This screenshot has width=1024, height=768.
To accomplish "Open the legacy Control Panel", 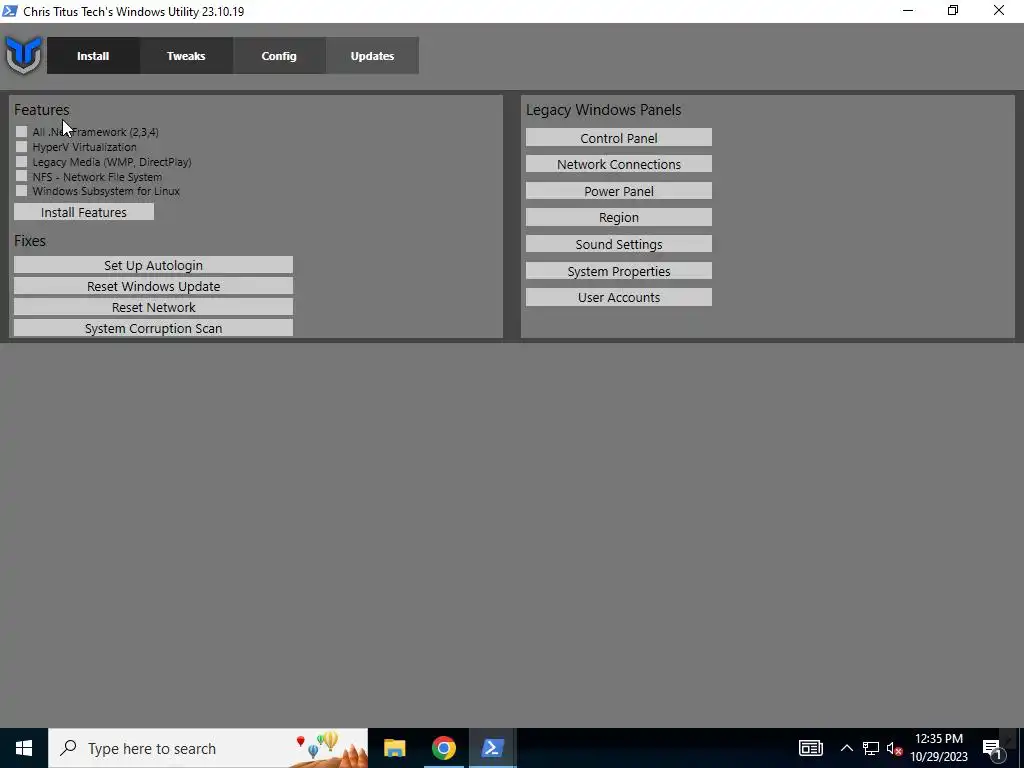I will 618,138.
